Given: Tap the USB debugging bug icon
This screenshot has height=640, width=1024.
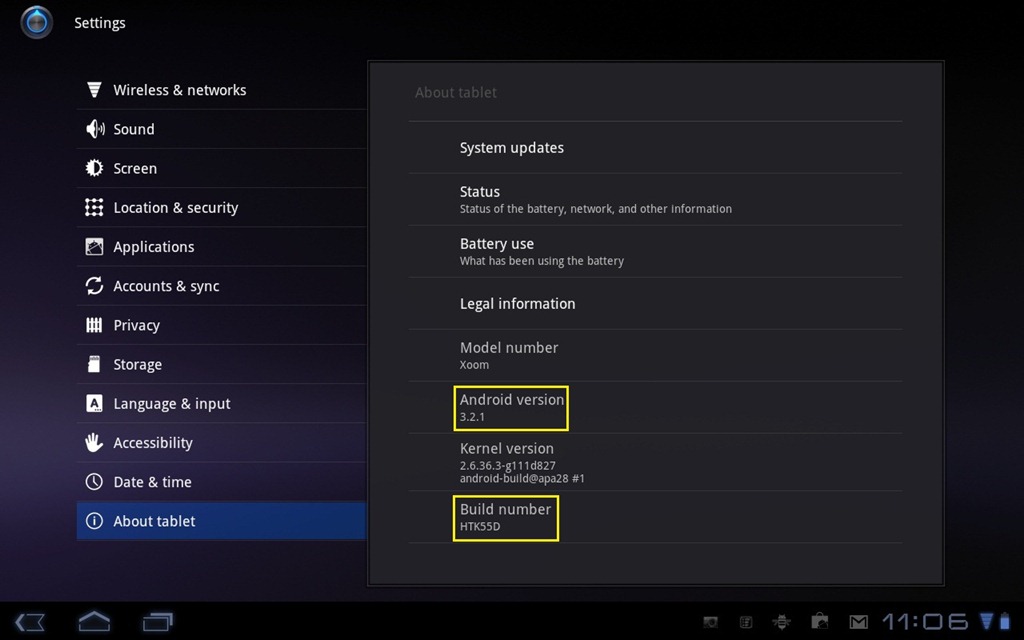Looking at the screenshot, I should click(782, 621).
